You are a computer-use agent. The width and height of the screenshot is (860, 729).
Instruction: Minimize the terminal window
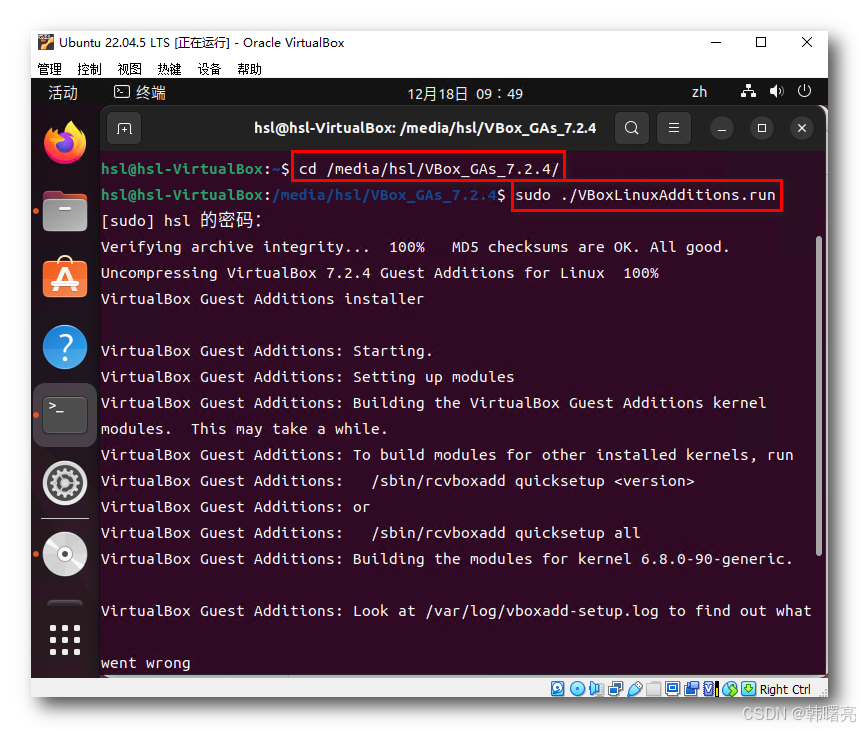pos(722,128)
